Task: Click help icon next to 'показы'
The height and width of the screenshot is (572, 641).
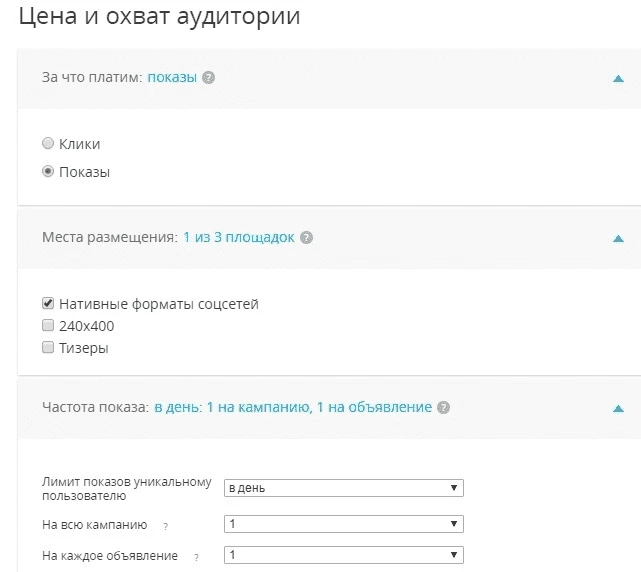Action: click(x=208, y=77)
